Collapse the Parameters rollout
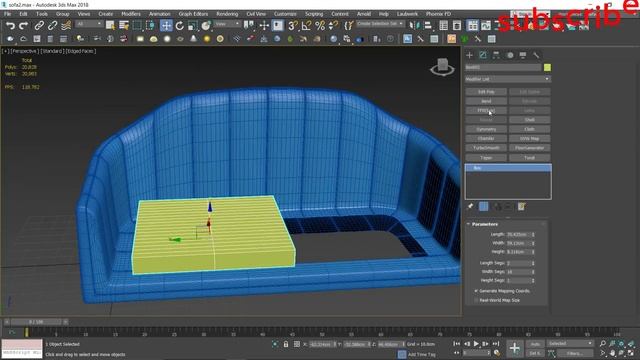The height and width of the screenshot is (360, 640). pyautogui.click(x=484, y=224)
